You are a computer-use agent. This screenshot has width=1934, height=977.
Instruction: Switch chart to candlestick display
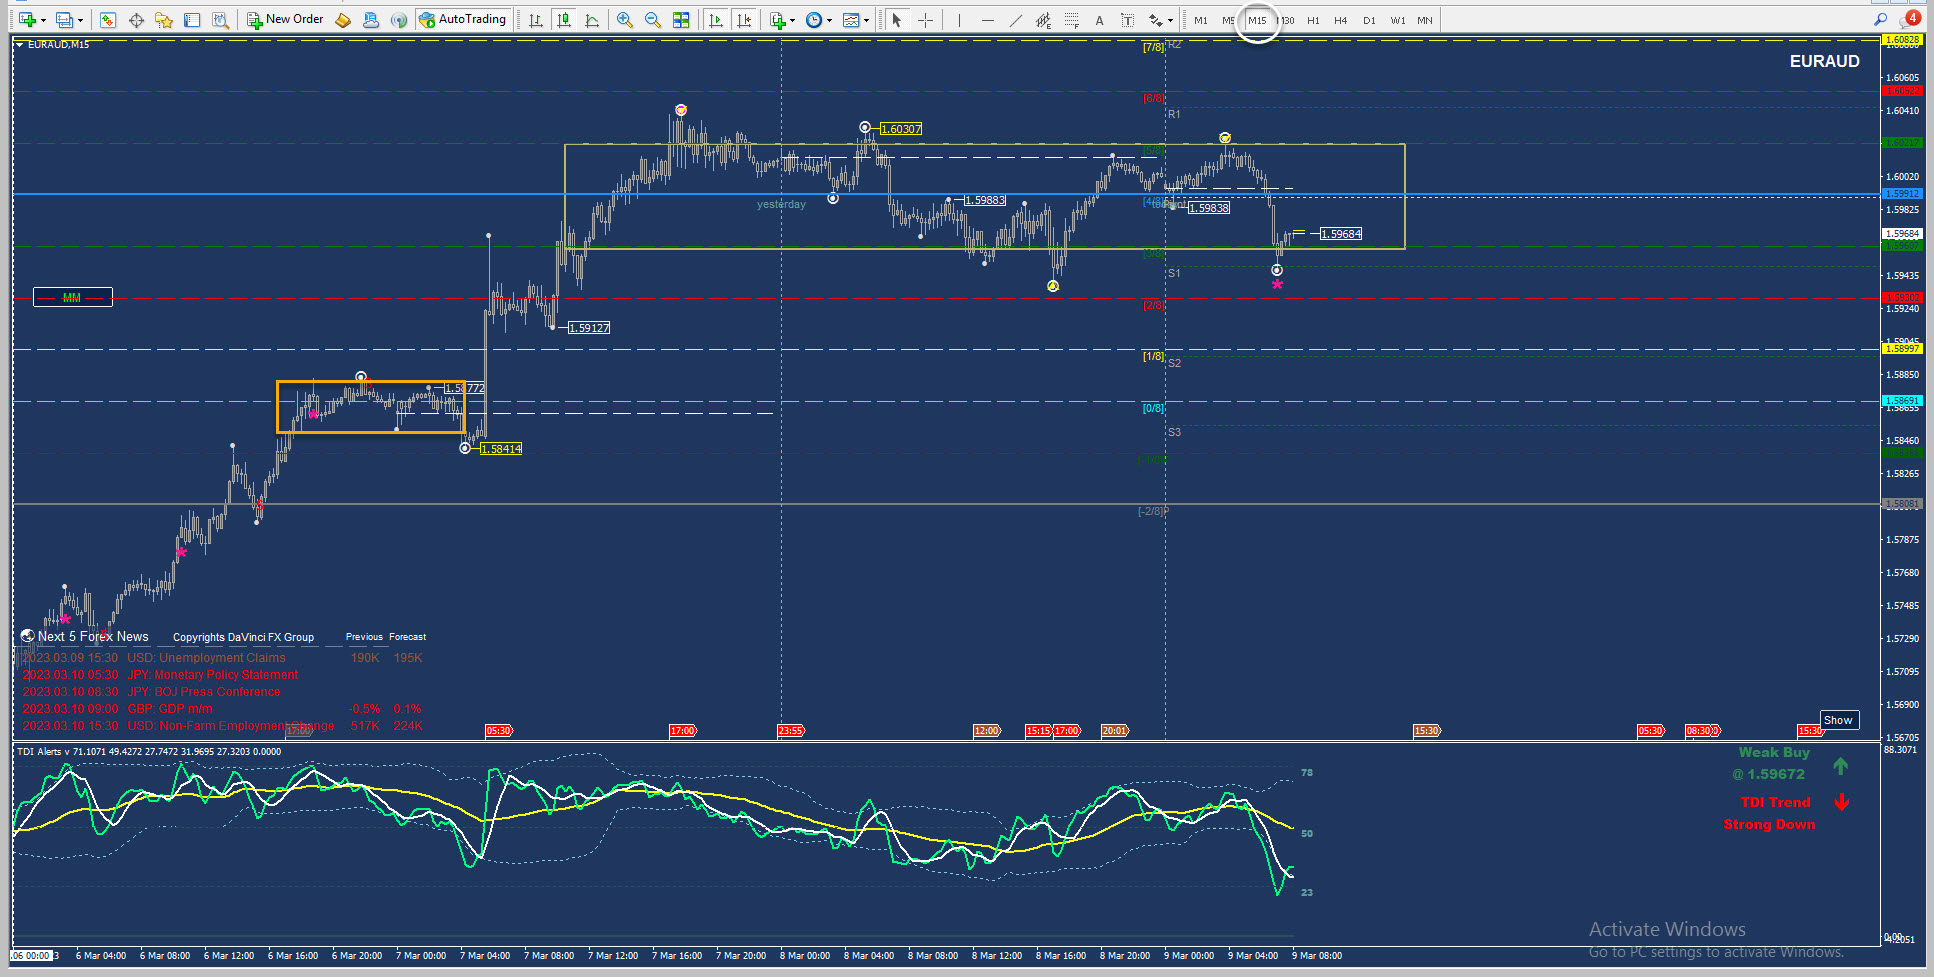tap(564, 20)
